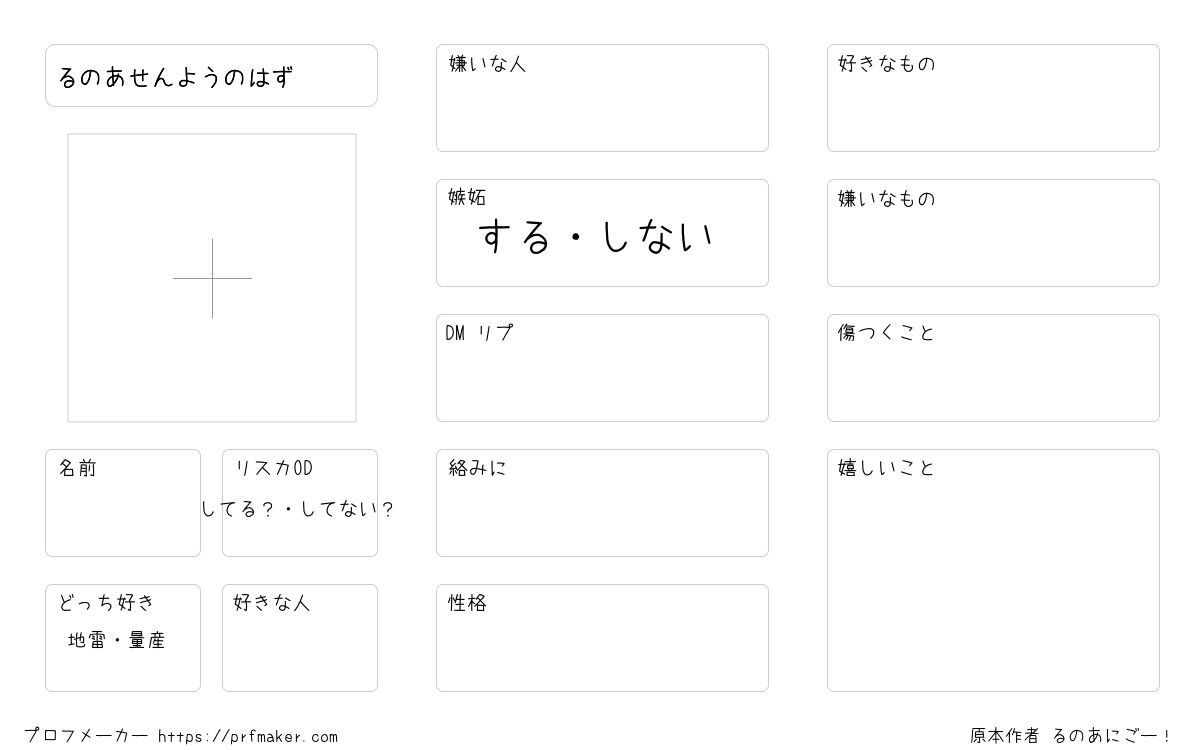Click the 名前 name box

tap(123, 503)
